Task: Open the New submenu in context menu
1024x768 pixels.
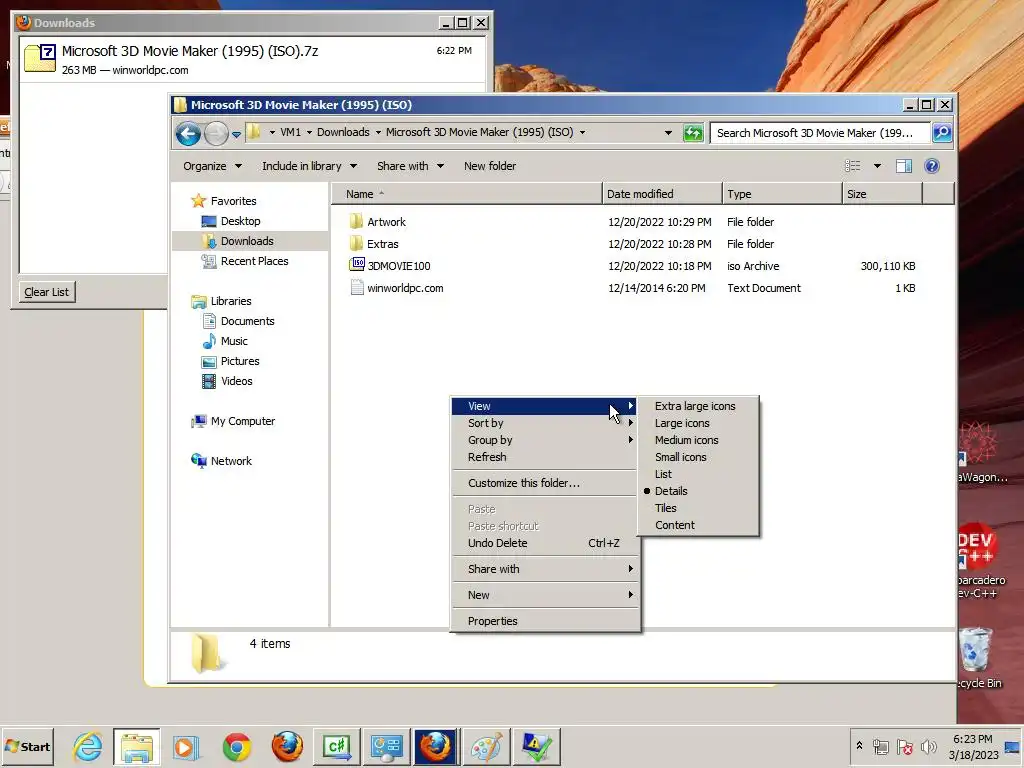Action: pyautogui.click(x=545, y=595)
